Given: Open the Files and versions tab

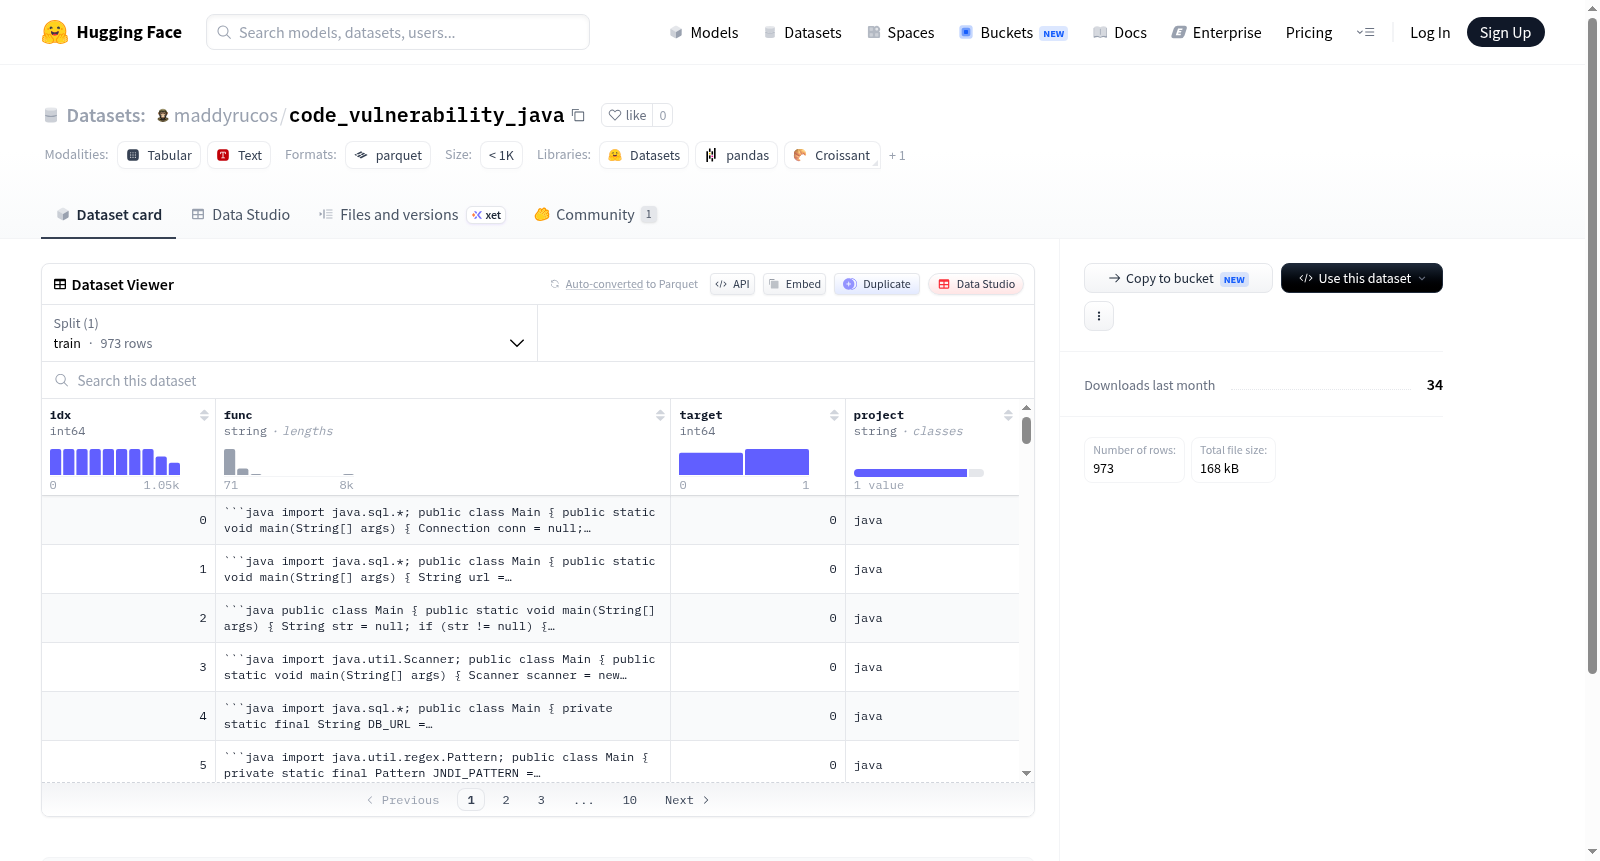Looking at the screenshot, I should point(412,214).
